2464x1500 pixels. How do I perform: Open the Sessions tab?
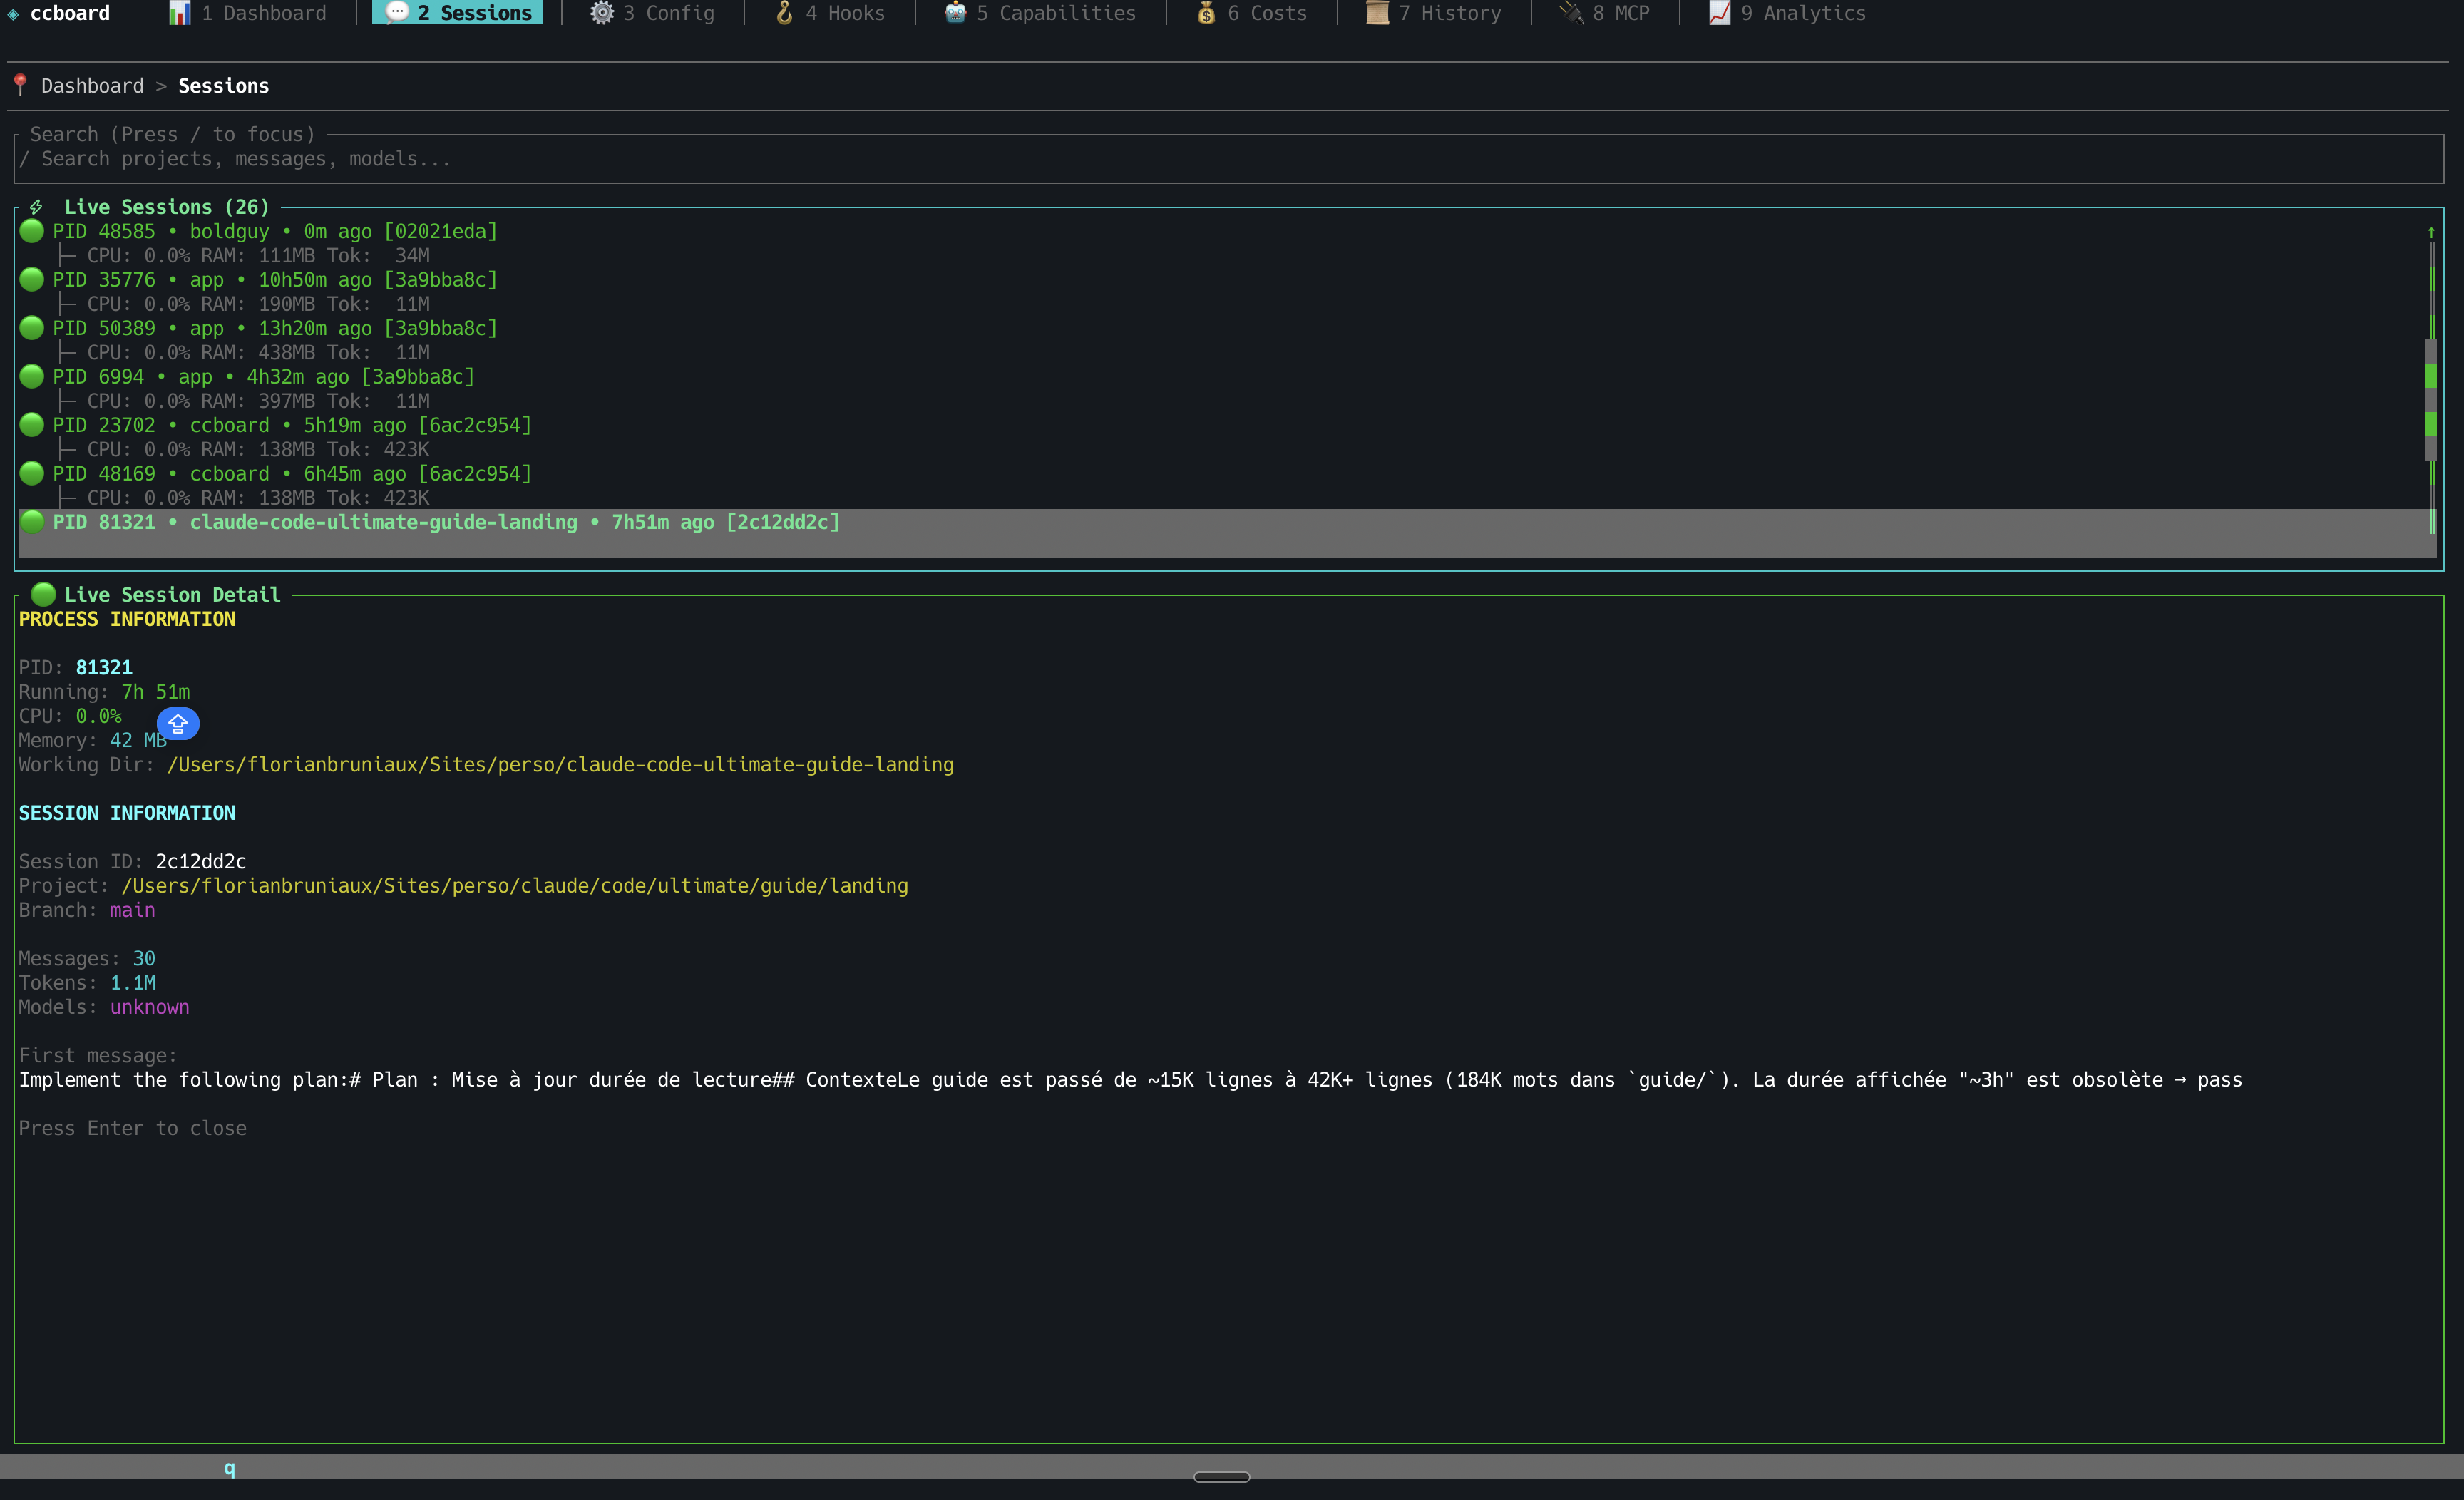457,13
